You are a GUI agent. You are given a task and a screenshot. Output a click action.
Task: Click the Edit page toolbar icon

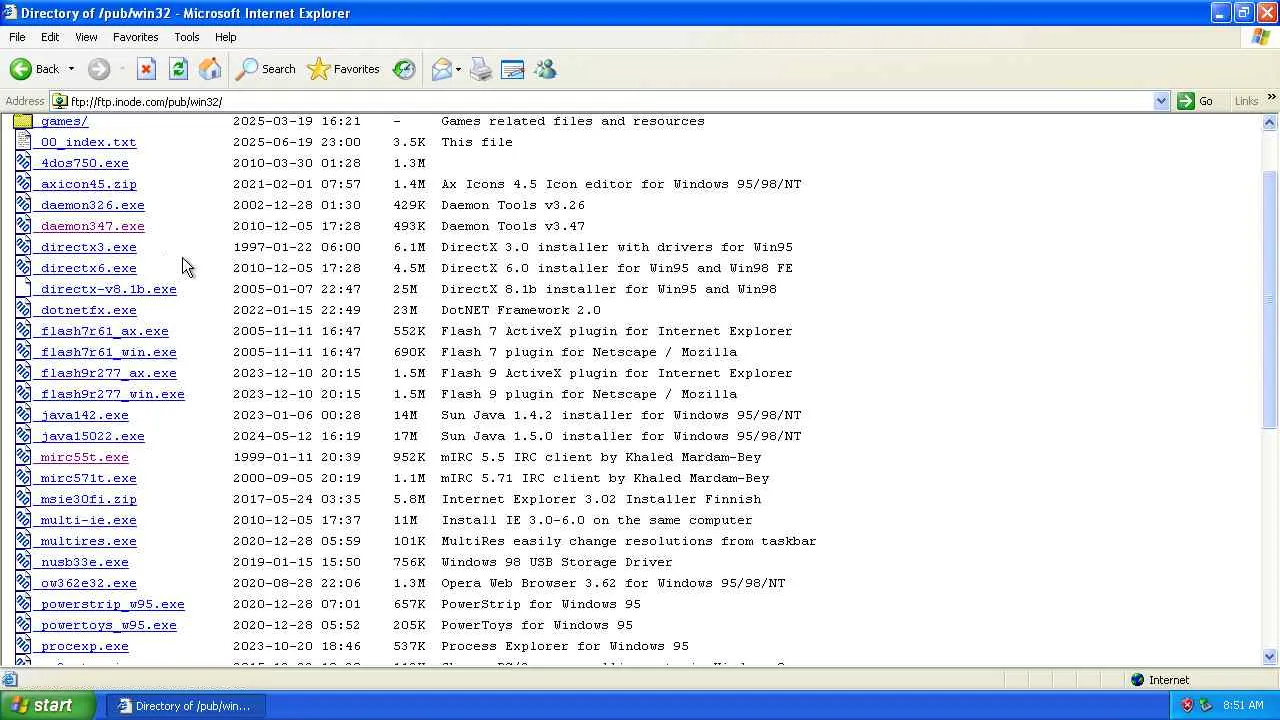click(513, 69)
